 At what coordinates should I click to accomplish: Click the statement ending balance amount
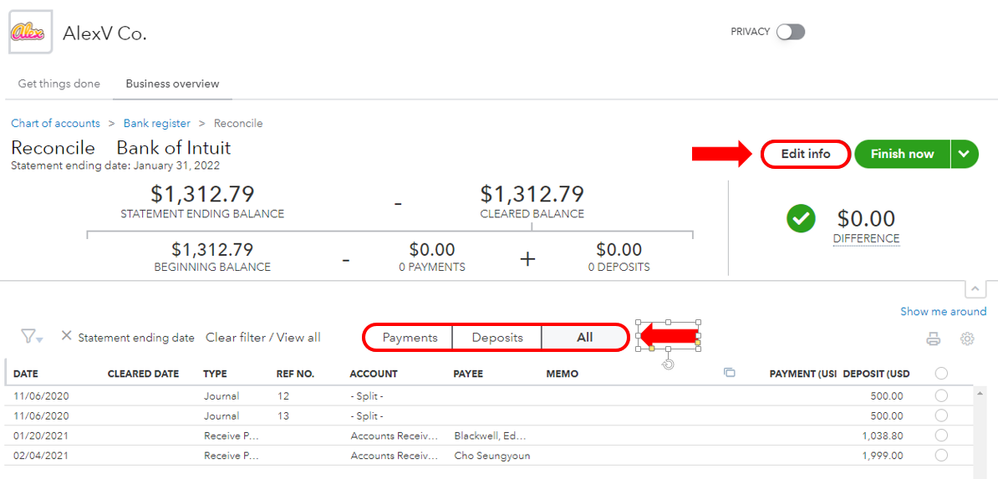[202, 194]
